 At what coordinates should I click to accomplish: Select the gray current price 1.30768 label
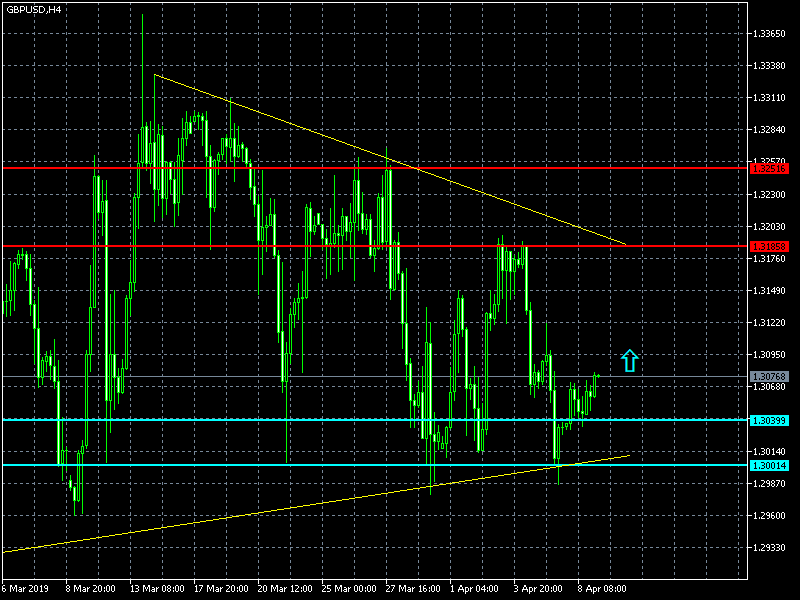[769, 377]
